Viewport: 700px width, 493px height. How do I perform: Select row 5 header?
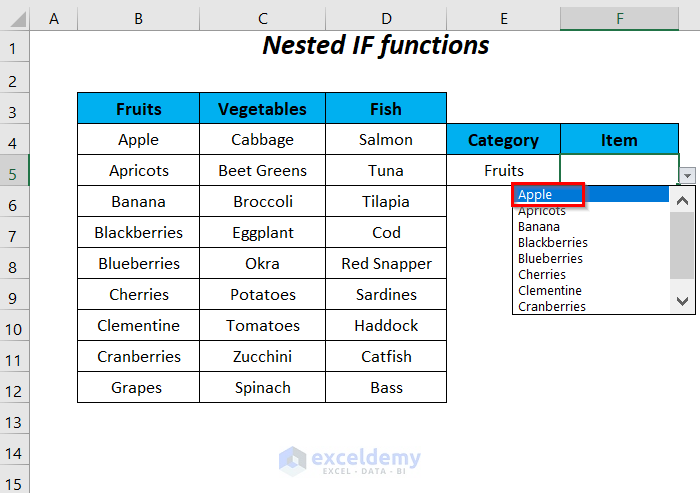pos(14,171)
